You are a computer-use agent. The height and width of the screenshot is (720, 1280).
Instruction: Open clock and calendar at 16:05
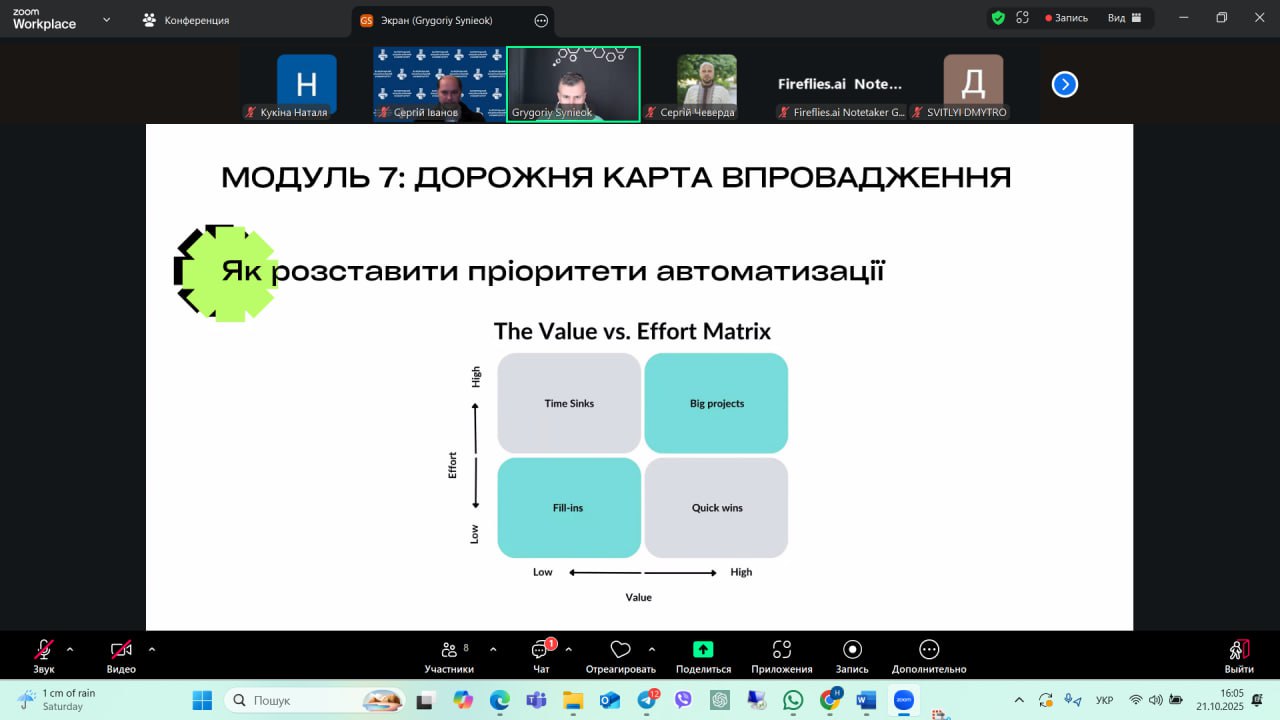[x=1218, y=700]
